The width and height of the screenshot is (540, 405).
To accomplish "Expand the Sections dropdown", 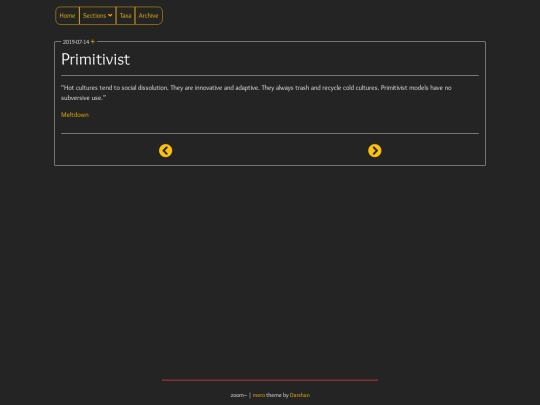I will point(97,15).
